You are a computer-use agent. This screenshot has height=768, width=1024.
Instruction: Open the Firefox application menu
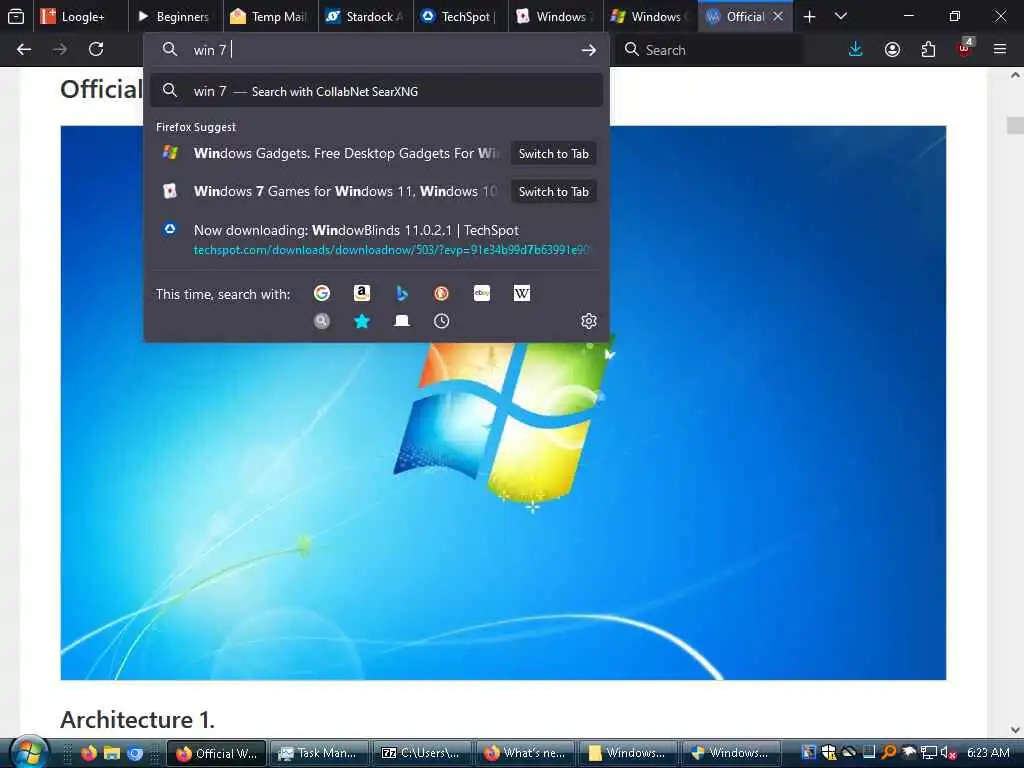1000,50
